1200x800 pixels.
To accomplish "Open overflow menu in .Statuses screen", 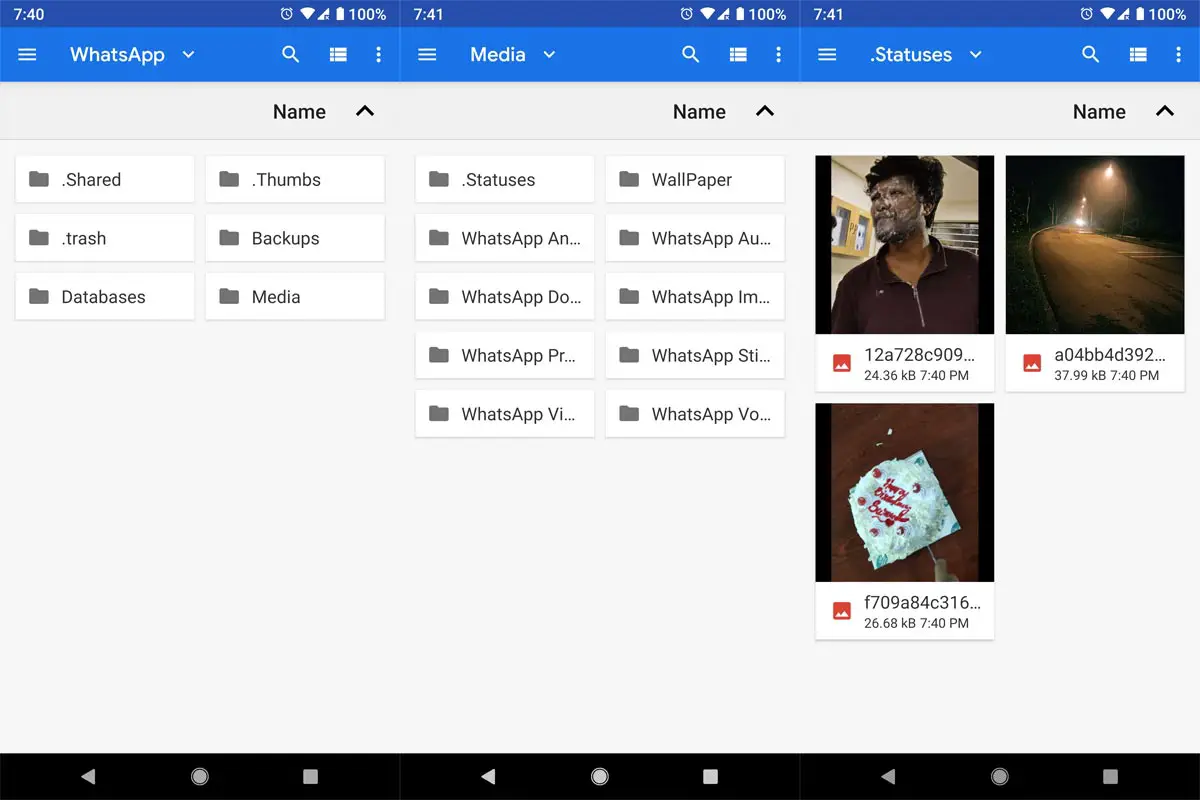I will tap(1178, 55).
